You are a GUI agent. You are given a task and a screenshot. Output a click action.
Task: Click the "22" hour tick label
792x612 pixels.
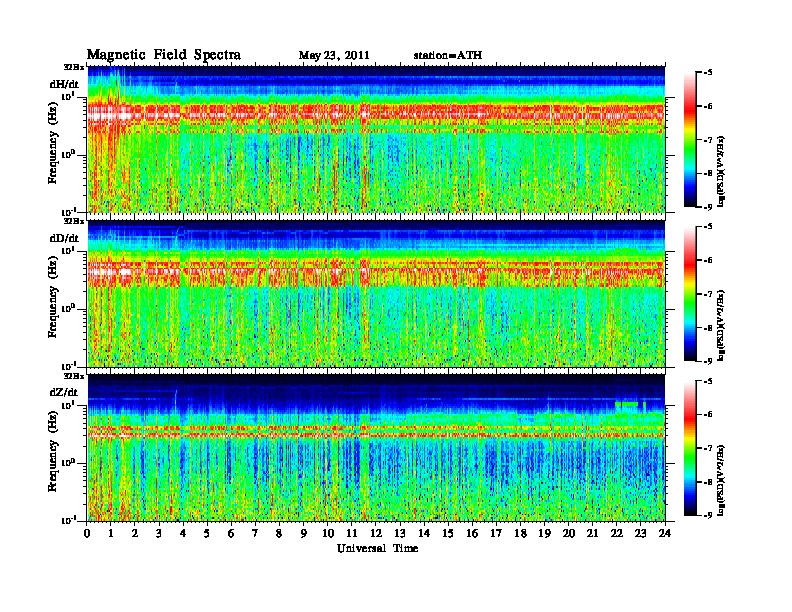pos(617,534)
